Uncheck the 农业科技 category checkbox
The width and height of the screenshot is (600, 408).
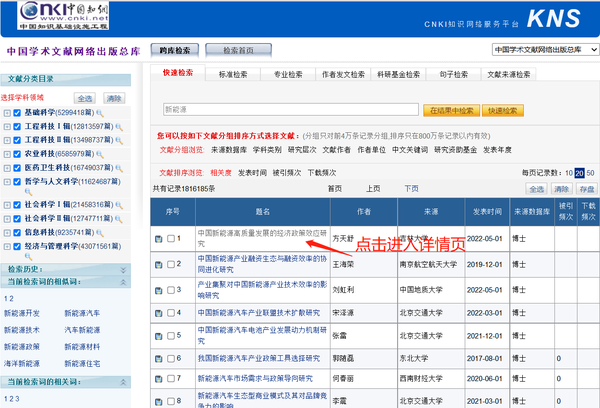[x=17, y=154]
